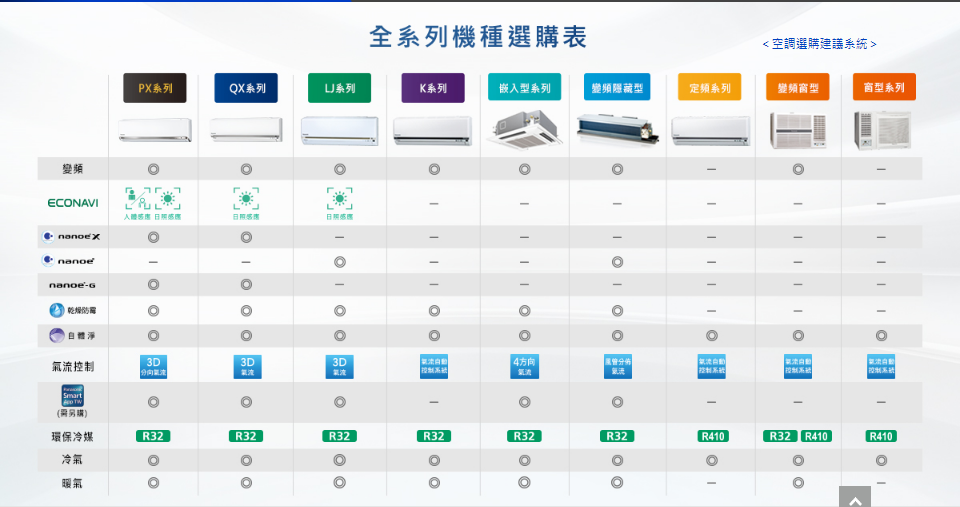Click the R410 badge under 窗型系列
The image size is (960, 507).
click(x=881, y=436)
